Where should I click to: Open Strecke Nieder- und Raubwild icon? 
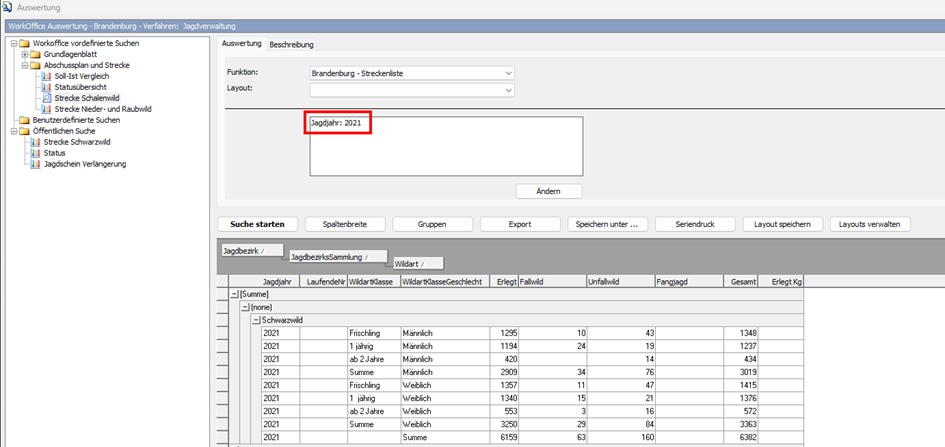(x=46, y=109)
